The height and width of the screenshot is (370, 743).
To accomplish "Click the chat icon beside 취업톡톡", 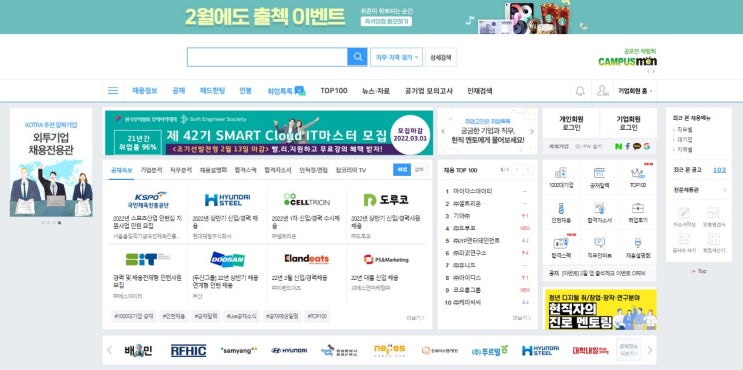I will 300,90.
